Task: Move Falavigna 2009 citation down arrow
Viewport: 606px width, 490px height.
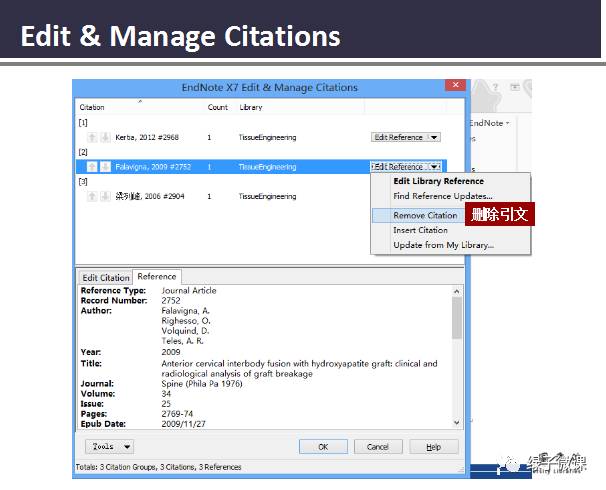Action: point(105,167)
